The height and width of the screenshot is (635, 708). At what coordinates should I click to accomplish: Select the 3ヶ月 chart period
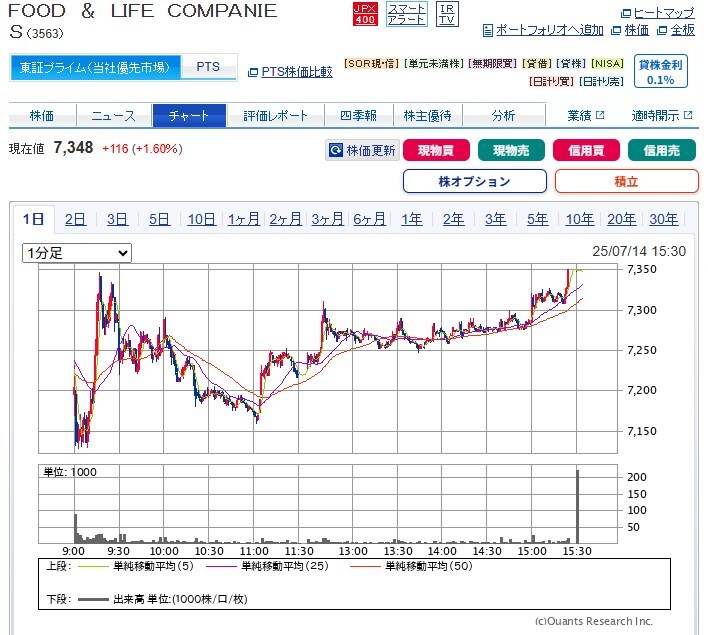click(327, 219)
